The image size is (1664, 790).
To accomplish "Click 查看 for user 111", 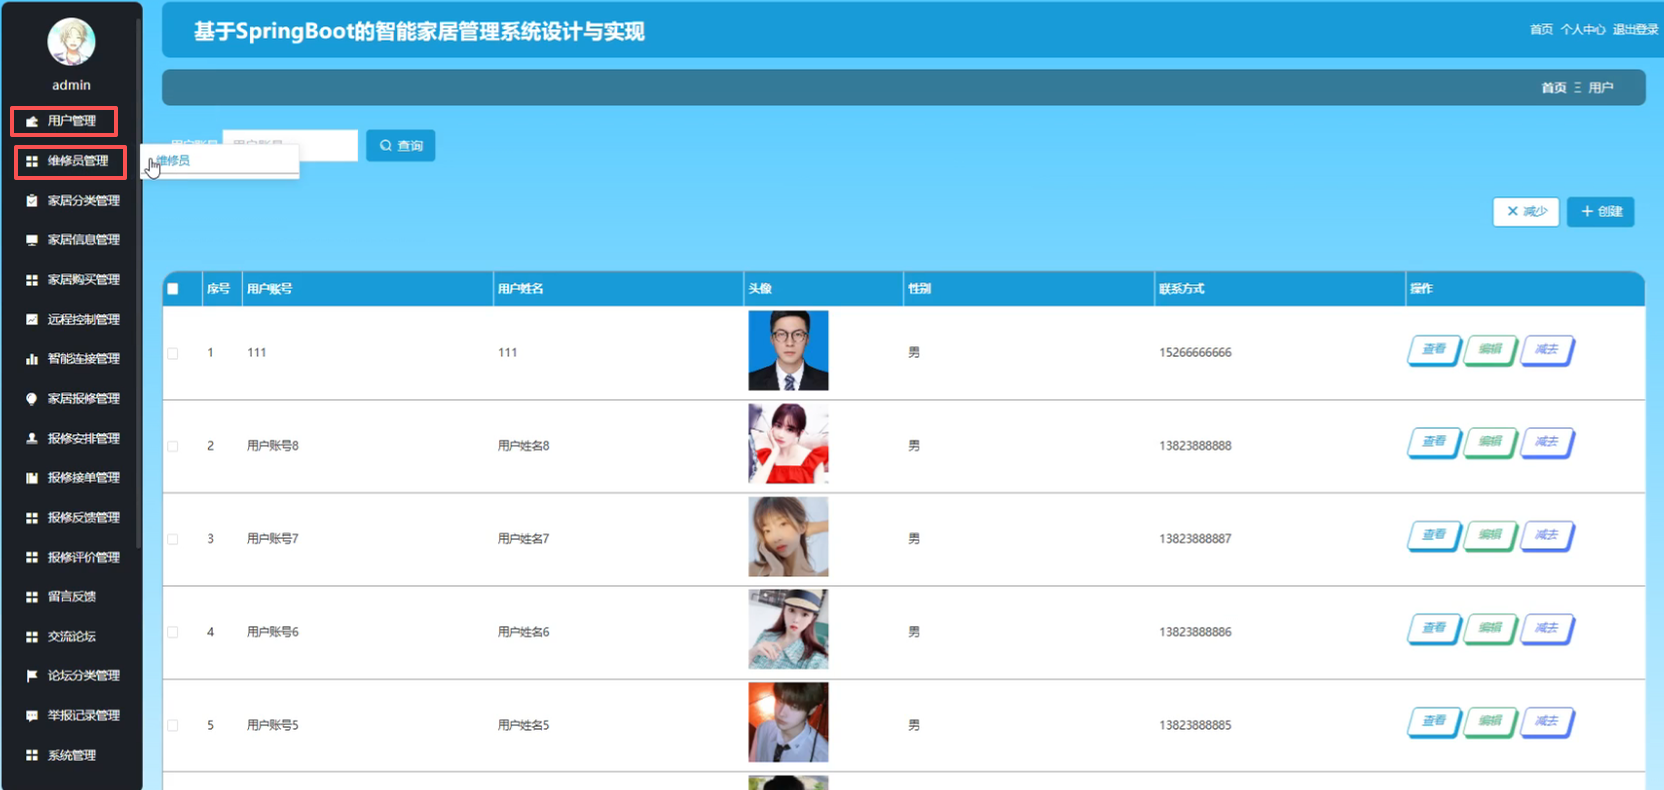I will click(x=1434, y=350).
